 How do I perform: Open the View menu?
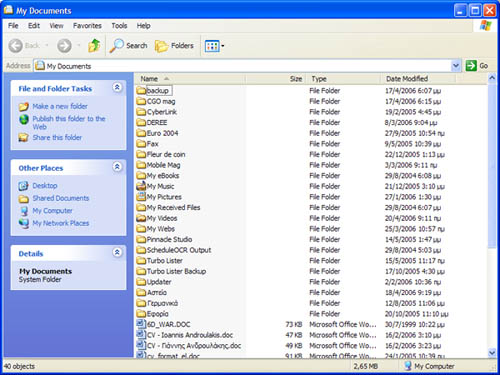[56, 26]
